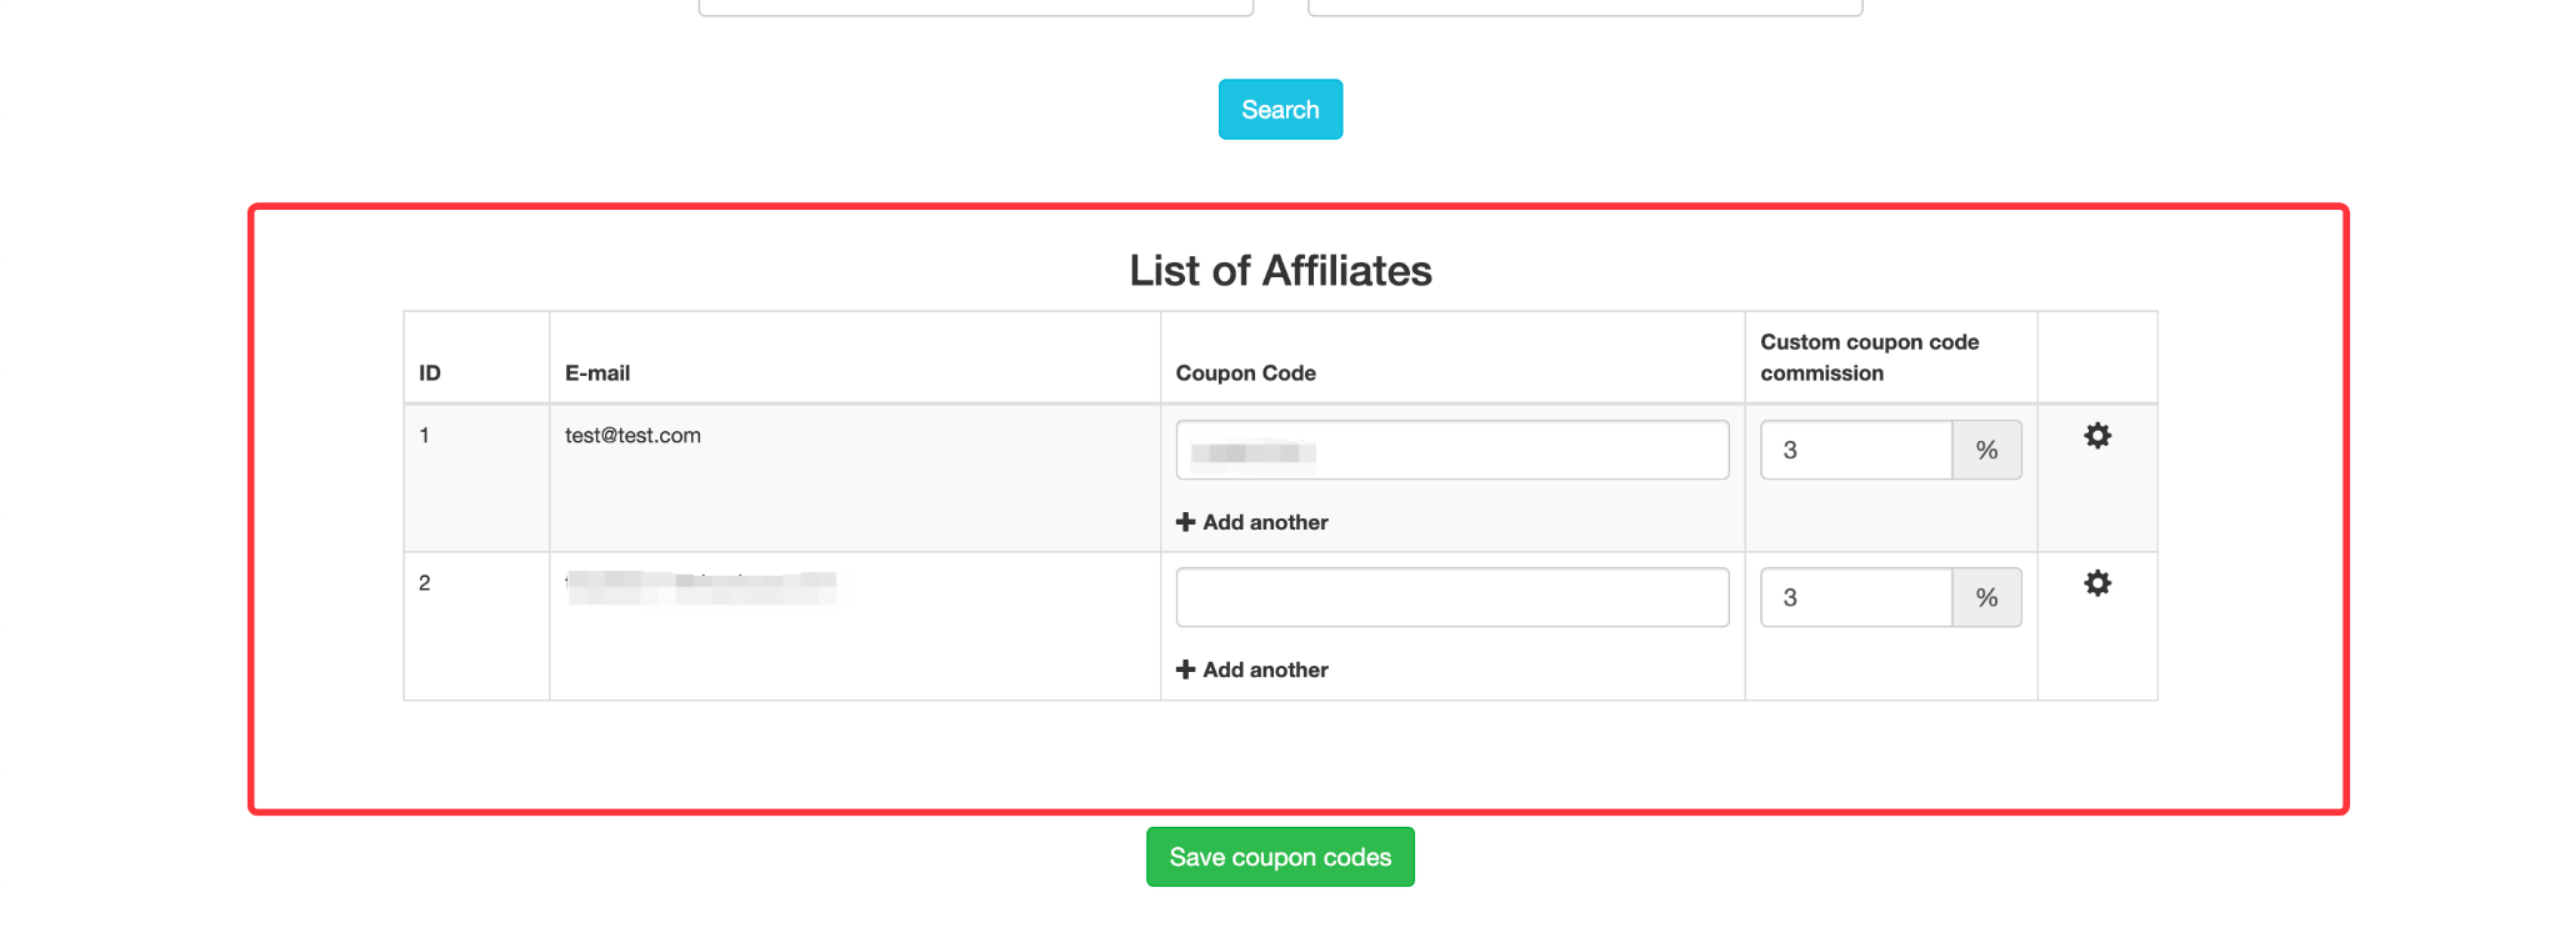This screenshot has height=933, width=2560.
Task: Click the ID column header
Action: click(429, 373)
